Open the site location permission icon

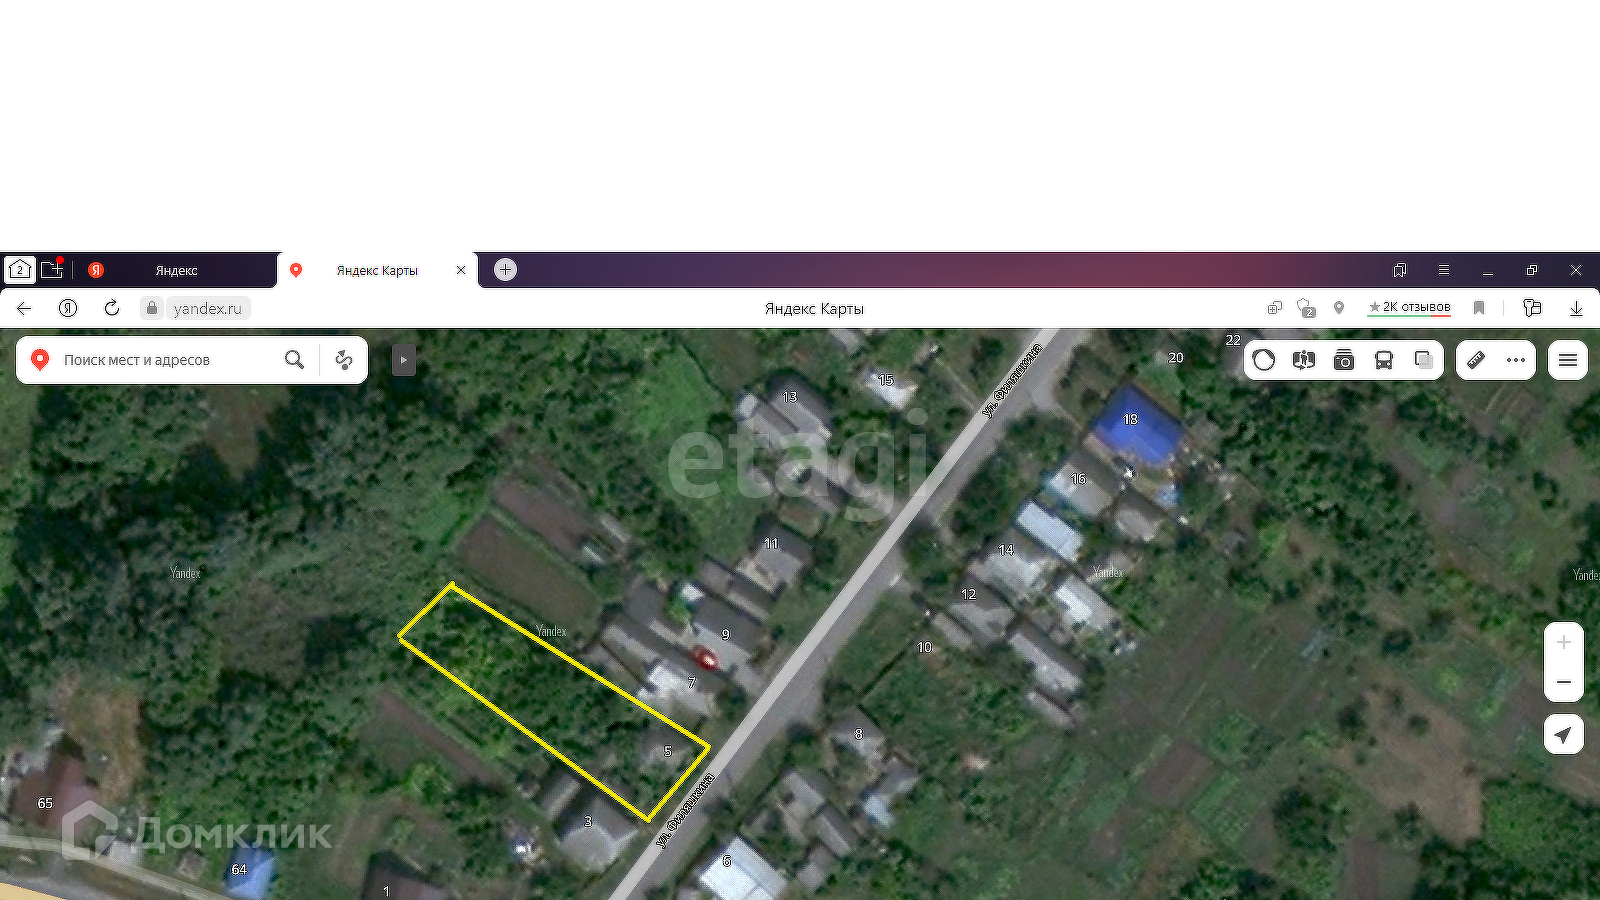(x=1339, y=308)
